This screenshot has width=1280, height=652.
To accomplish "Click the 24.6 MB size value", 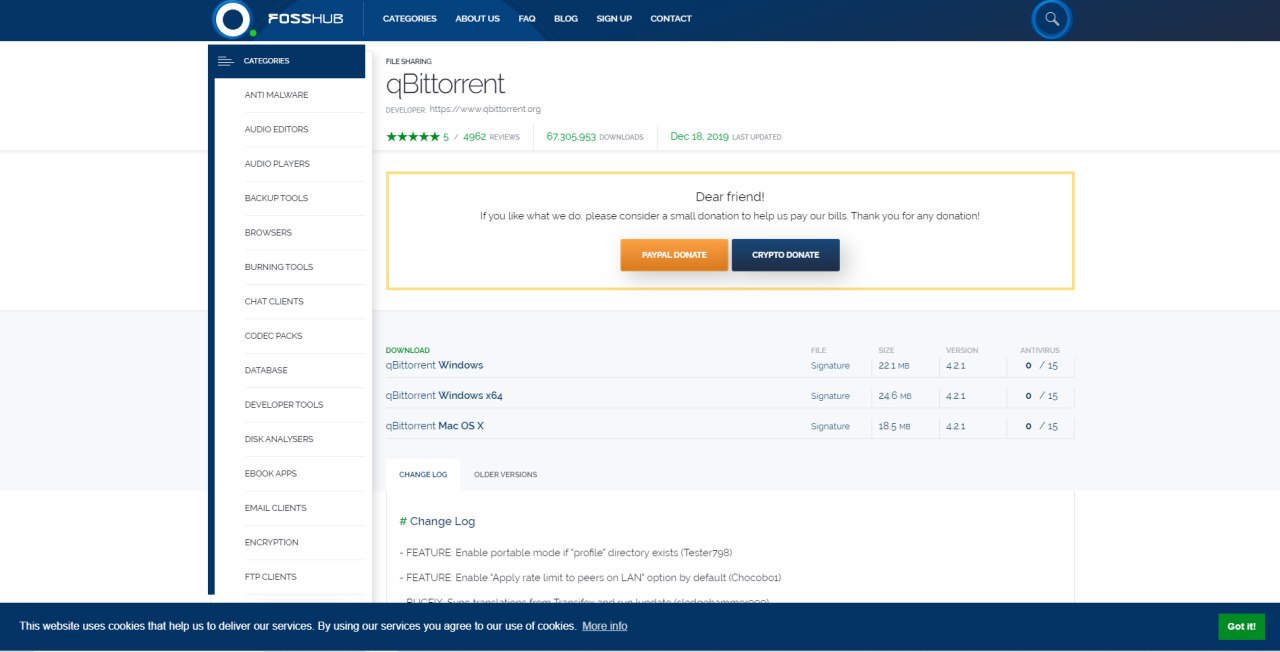I will point(895,396).
